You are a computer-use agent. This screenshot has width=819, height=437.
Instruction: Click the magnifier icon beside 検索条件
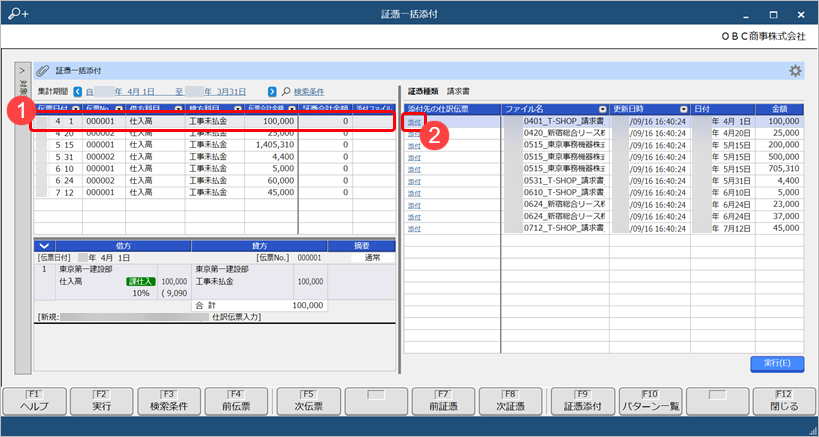coord(286,92)
